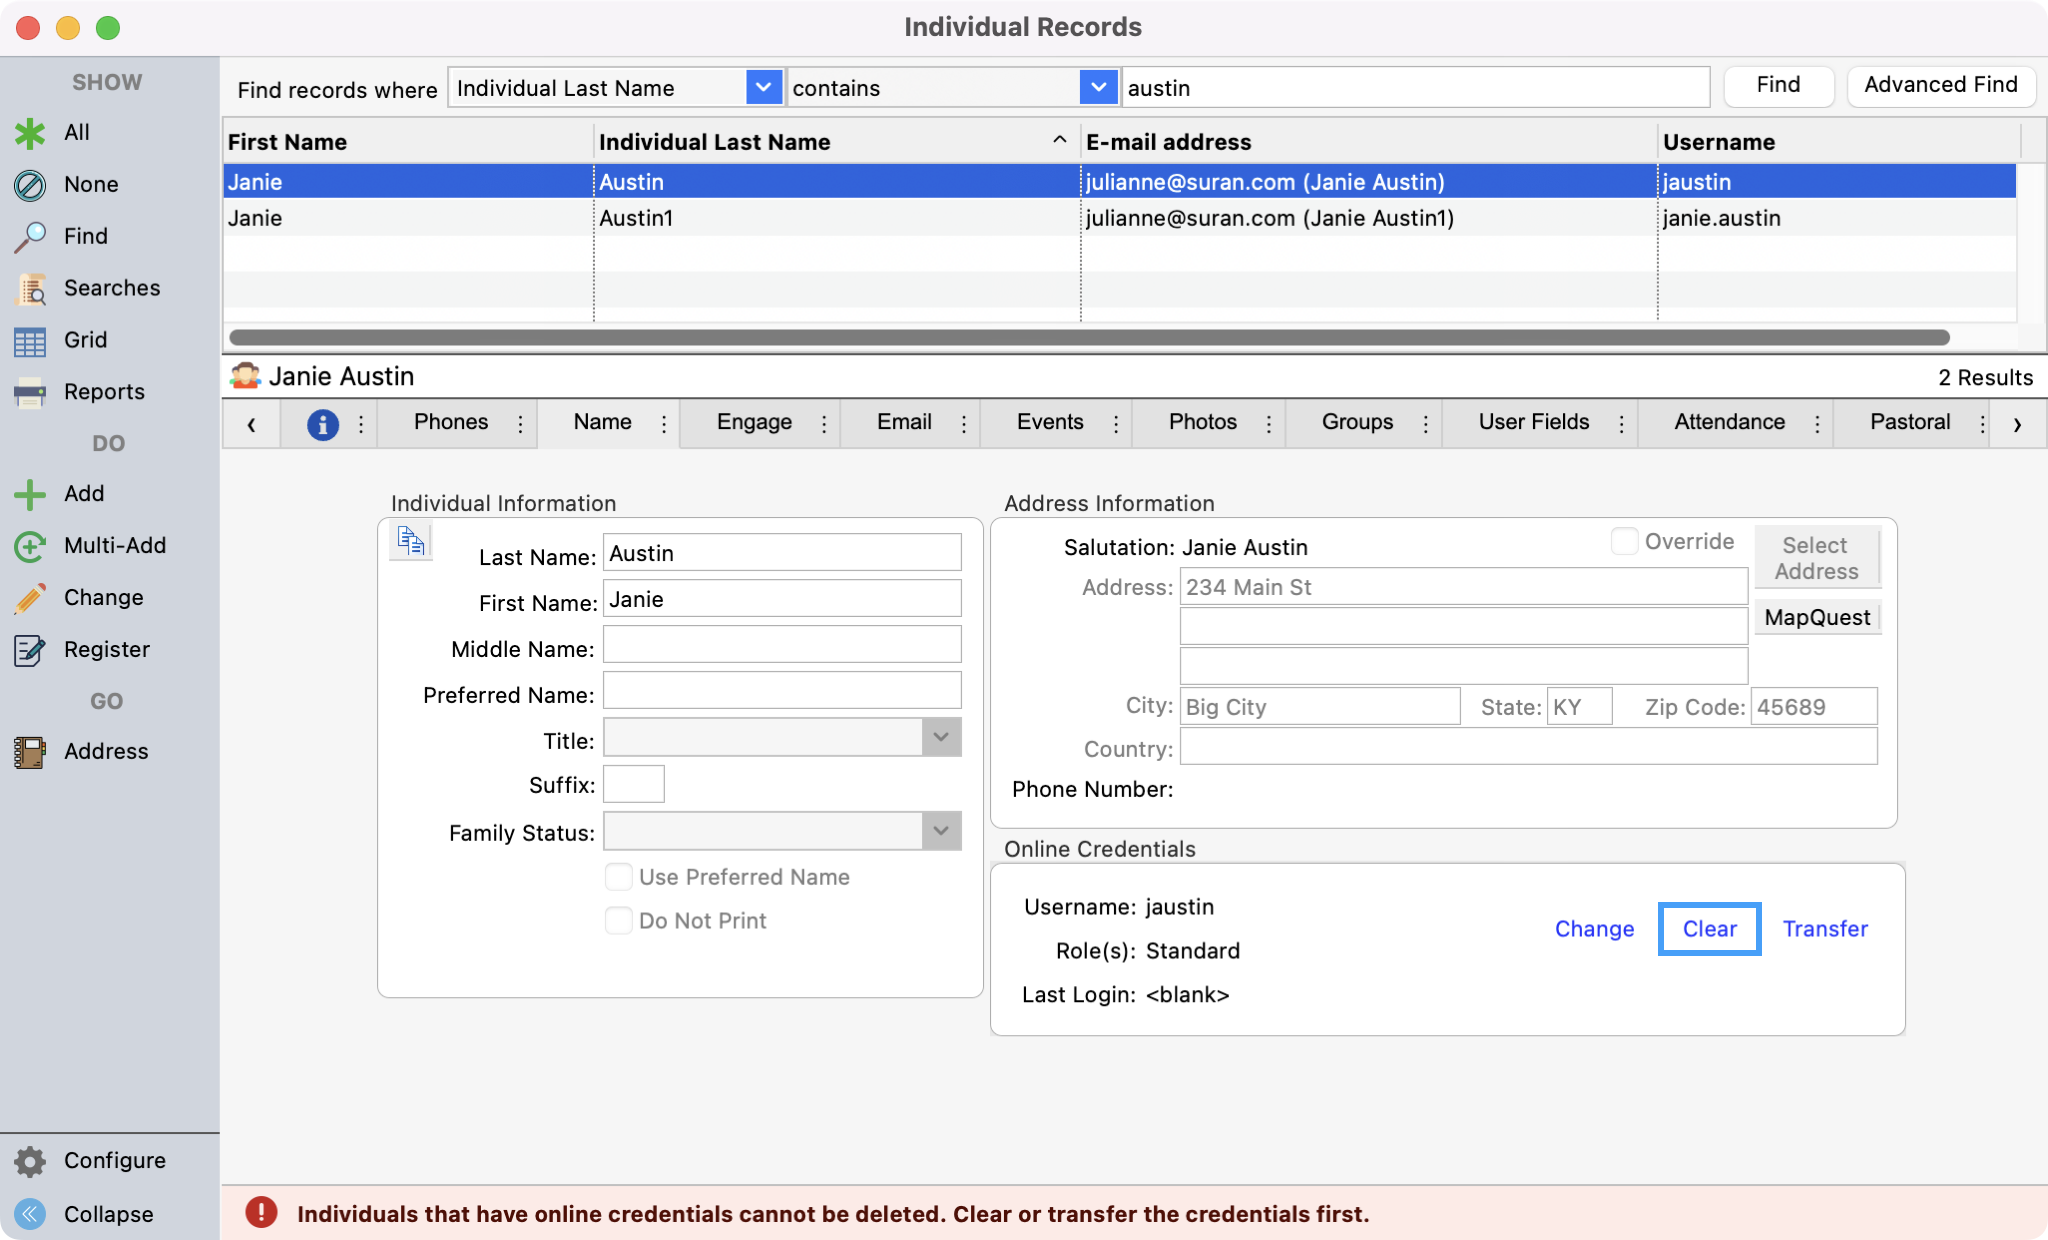Open Configure gear icon
The image size is (2048, 1240).
click(x=30, y=1161)
